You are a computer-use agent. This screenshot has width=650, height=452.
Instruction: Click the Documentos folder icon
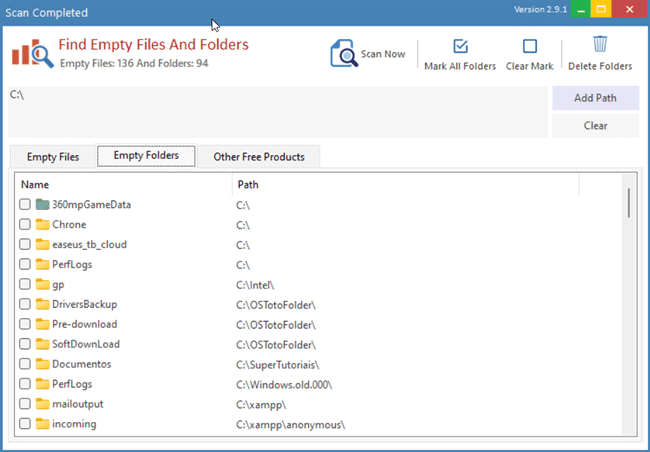click(x=42, y=364)
